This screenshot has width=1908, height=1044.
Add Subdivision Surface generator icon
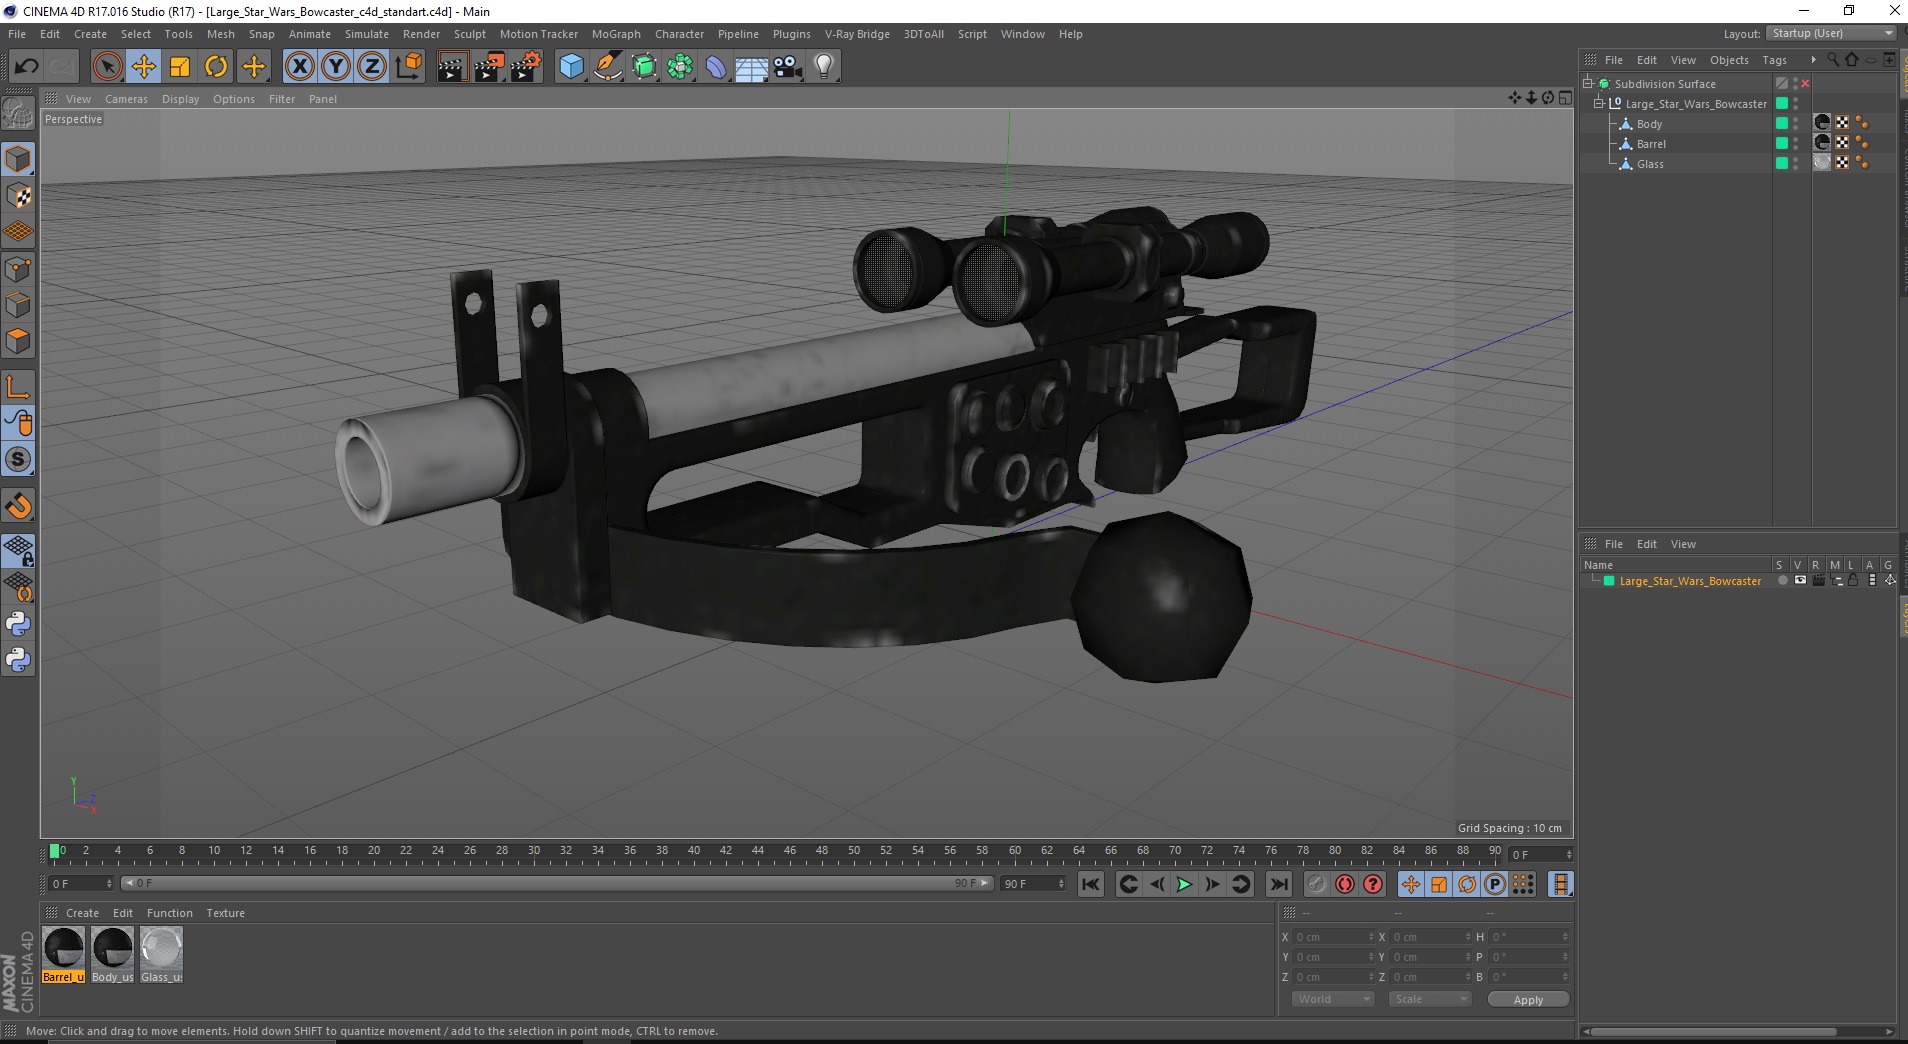644,67
